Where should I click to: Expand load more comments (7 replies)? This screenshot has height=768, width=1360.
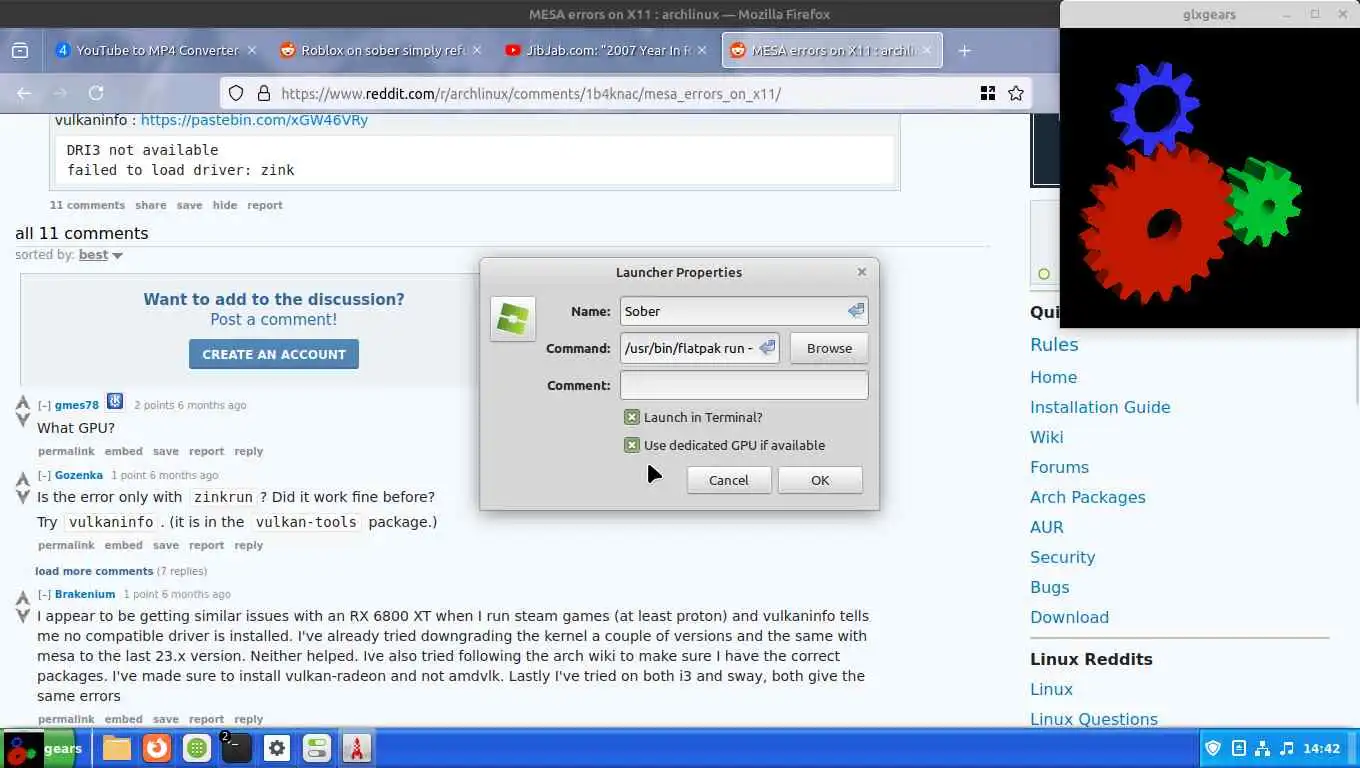[x=94, y=571]
